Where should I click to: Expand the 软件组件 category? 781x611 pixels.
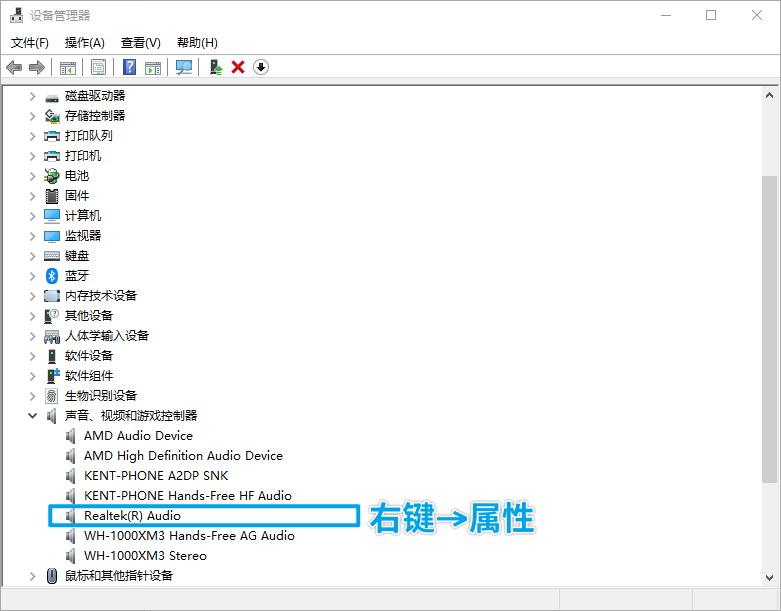coord(32,376)
